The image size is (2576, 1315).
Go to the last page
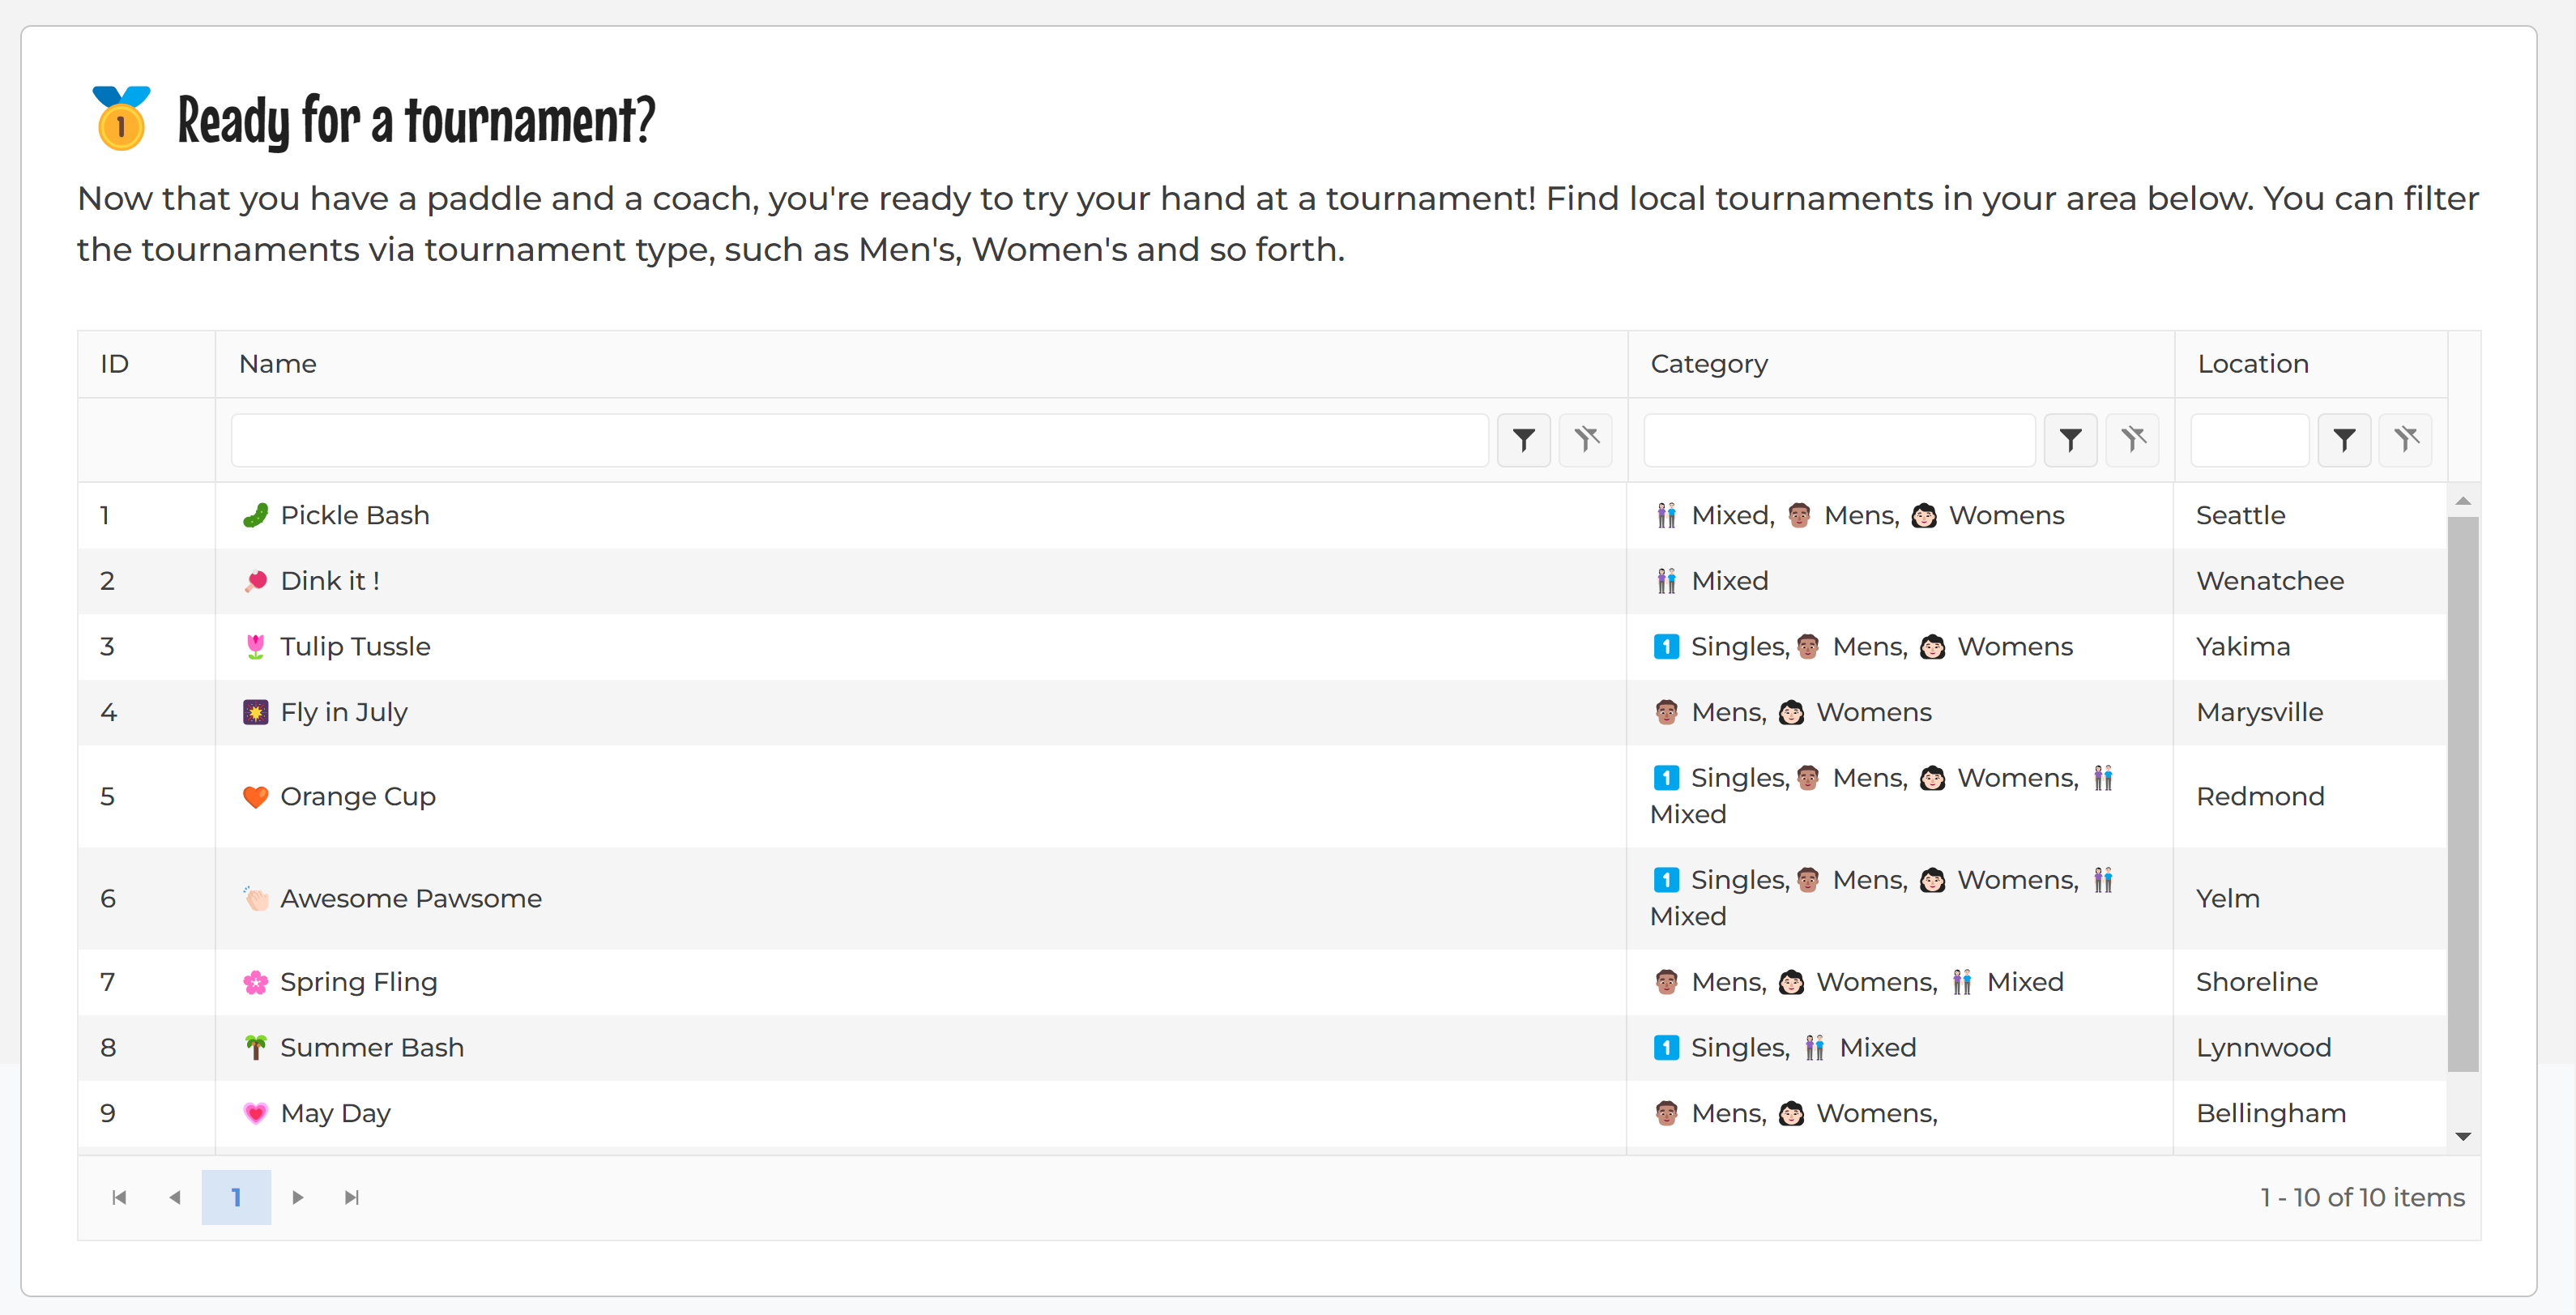point(351,1197)
